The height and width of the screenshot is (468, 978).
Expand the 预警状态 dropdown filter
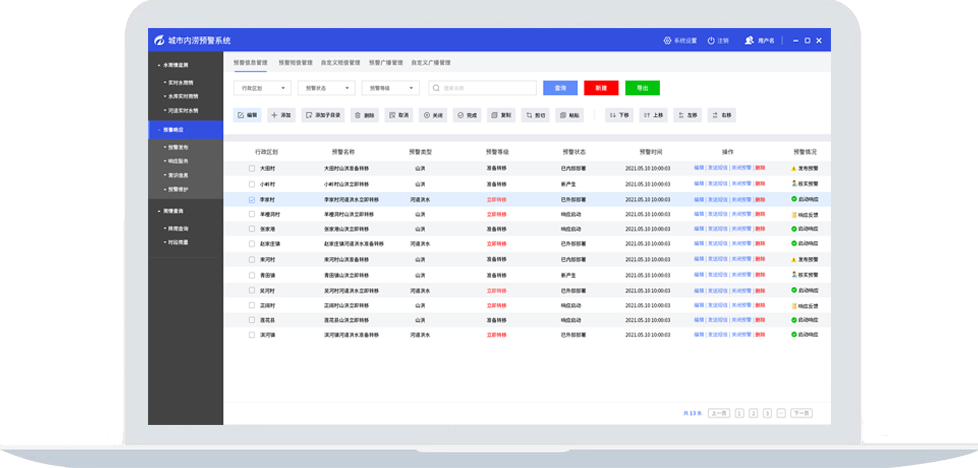(x=326, y=88)
